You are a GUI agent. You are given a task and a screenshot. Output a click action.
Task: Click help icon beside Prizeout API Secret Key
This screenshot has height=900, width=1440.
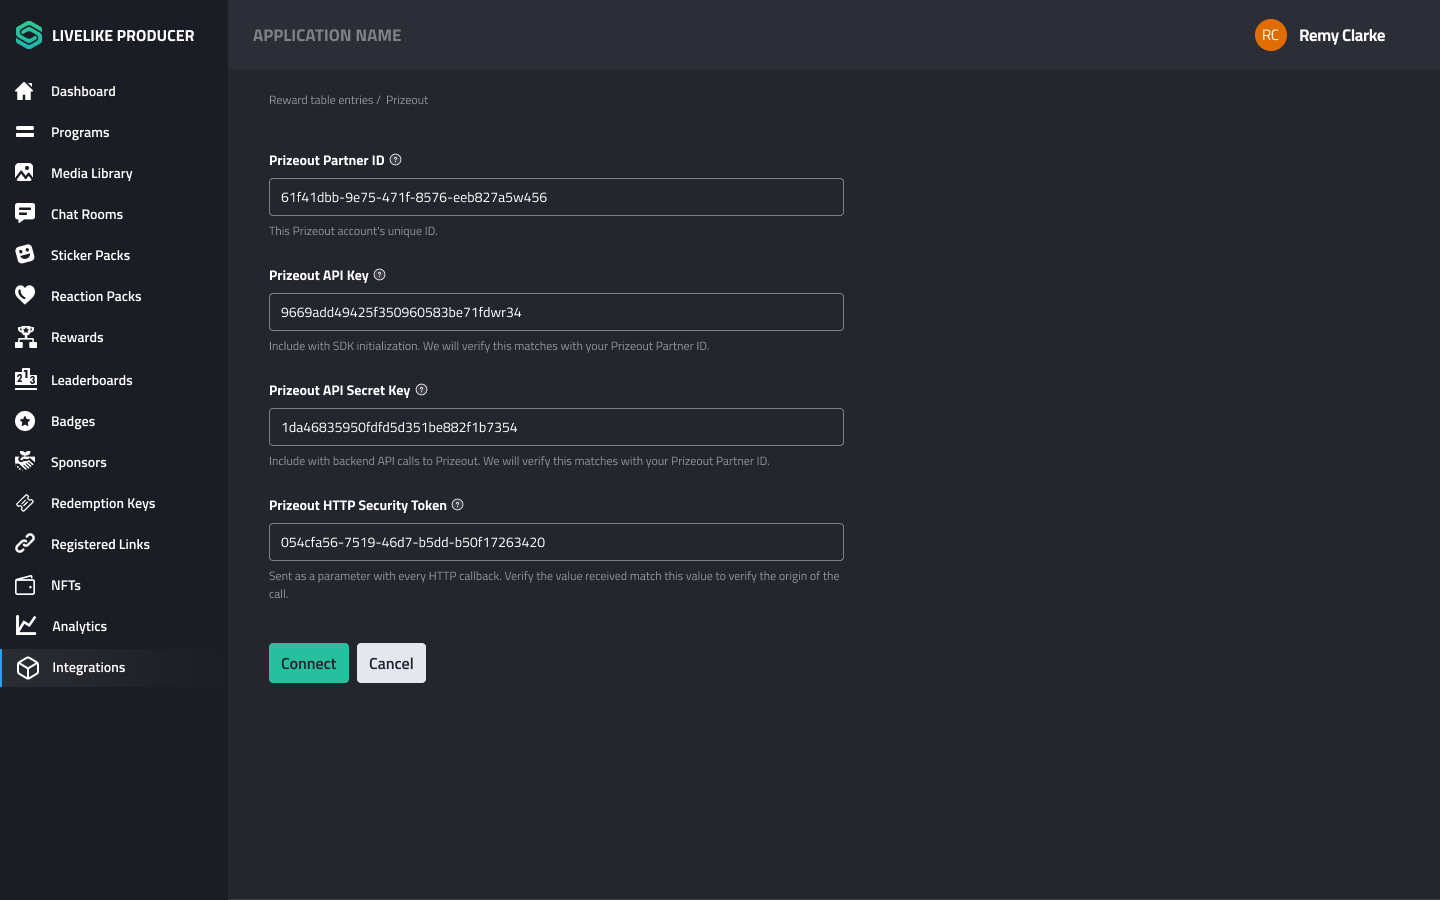(x=422, y=390)
